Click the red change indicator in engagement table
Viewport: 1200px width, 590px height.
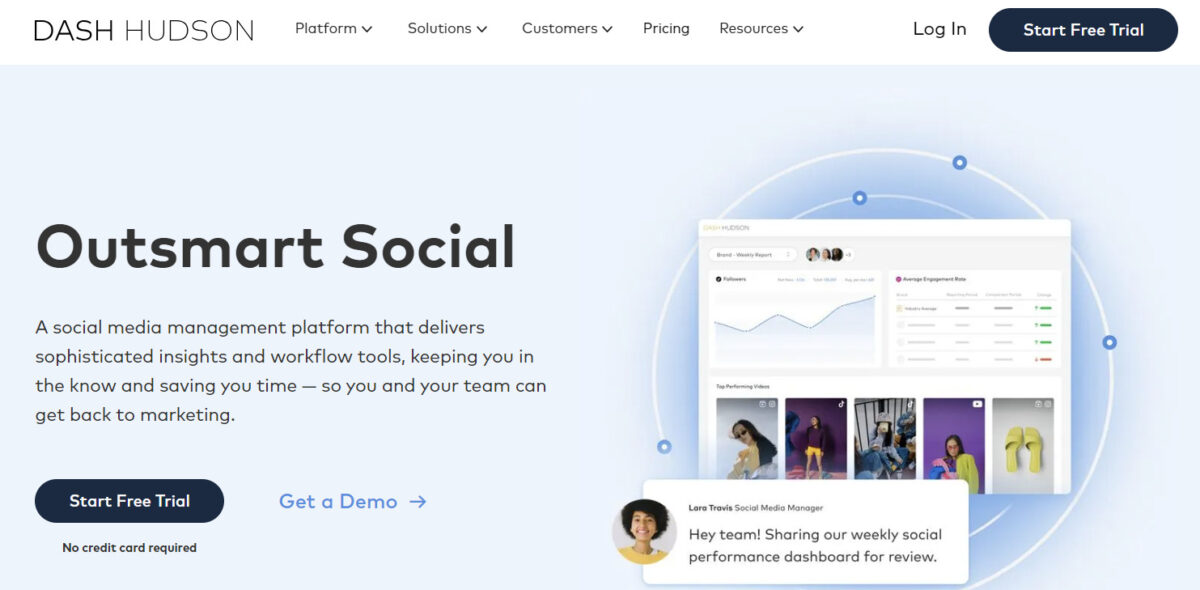click(1045, 358)
